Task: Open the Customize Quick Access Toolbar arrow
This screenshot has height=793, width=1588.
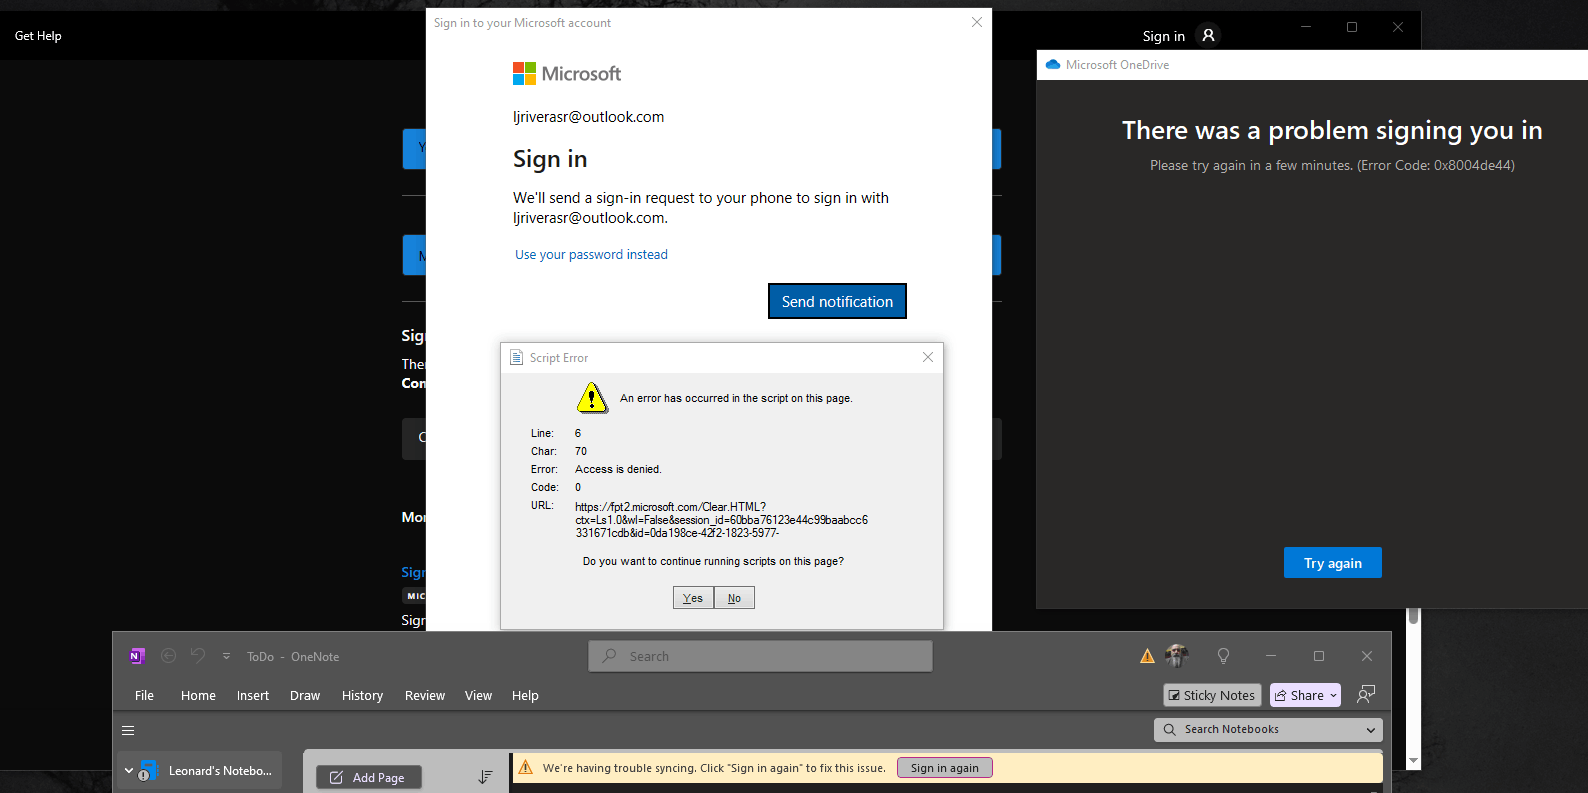Action: [226, 656]
